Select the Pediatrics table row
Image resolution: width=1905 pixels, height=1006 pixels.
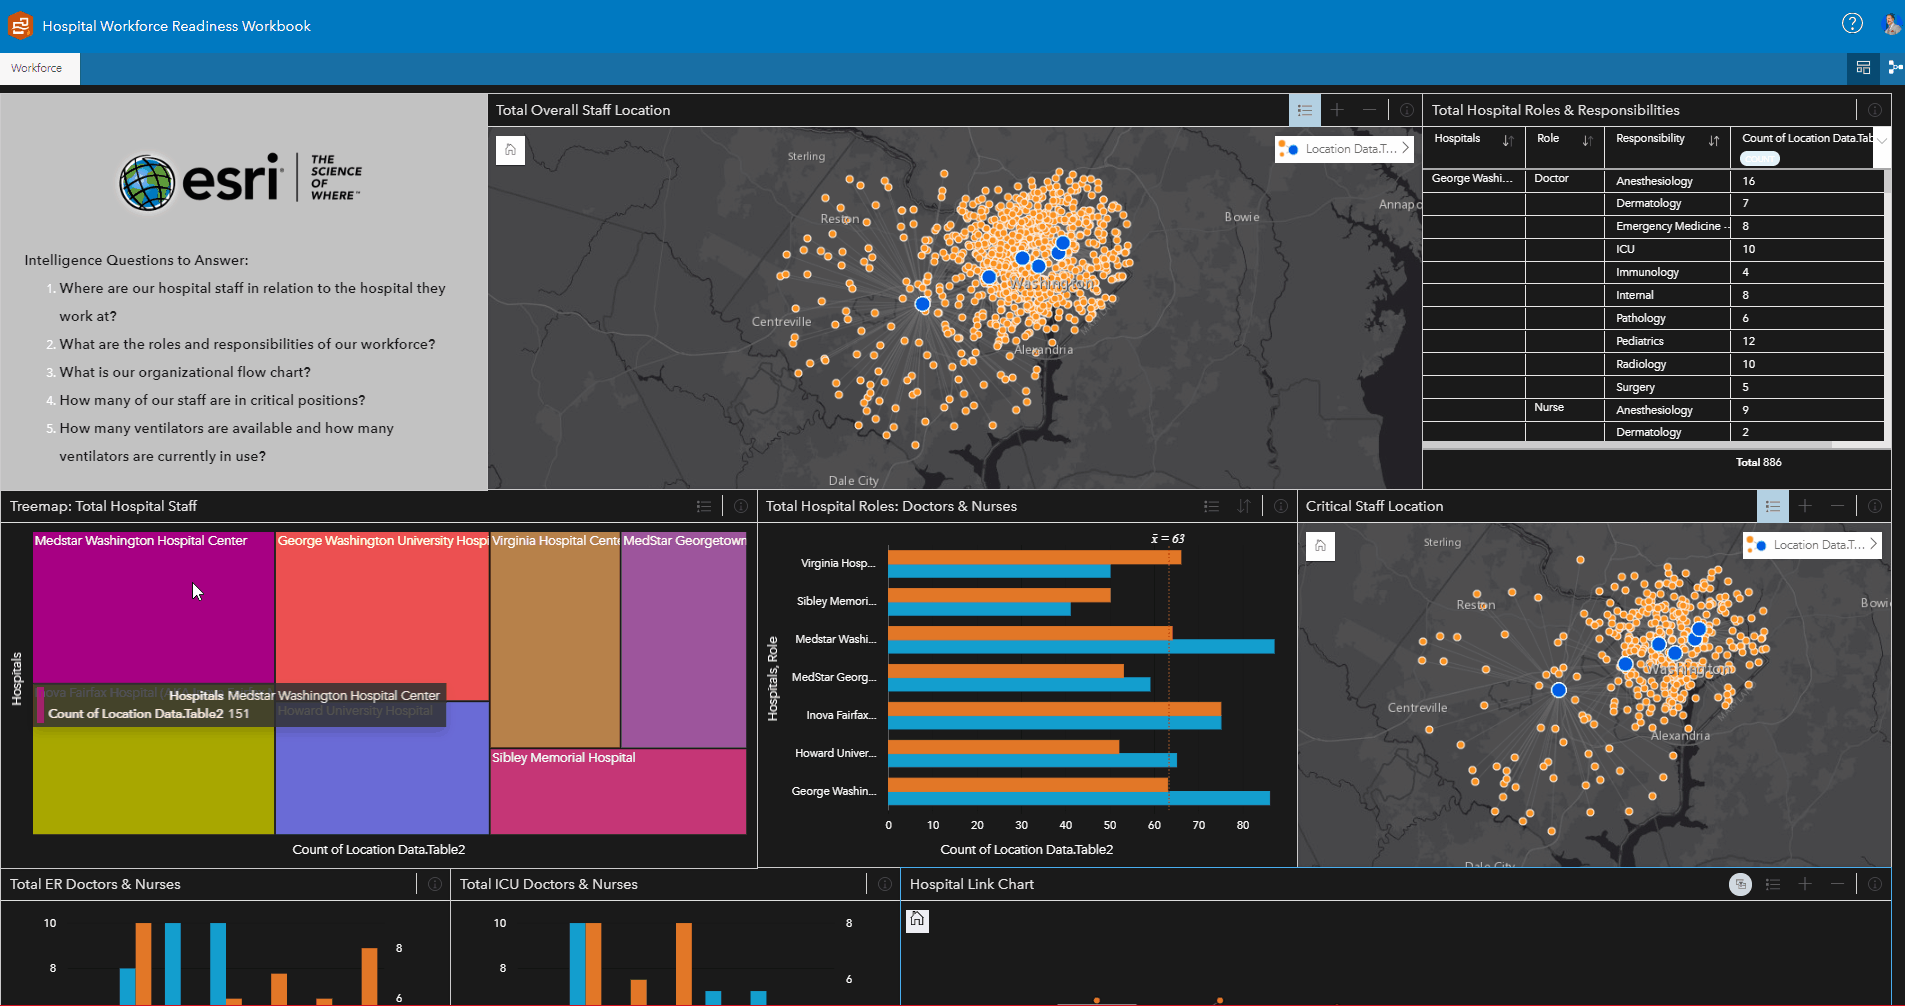click(x=1653, y=341)
